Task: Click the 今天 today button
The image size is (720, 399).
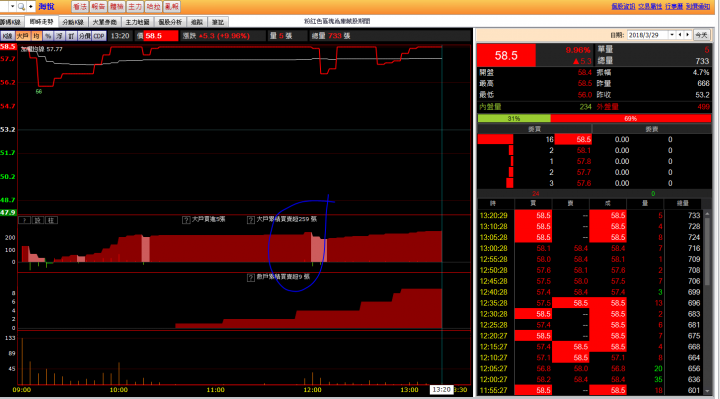Action: coord(701,35)
